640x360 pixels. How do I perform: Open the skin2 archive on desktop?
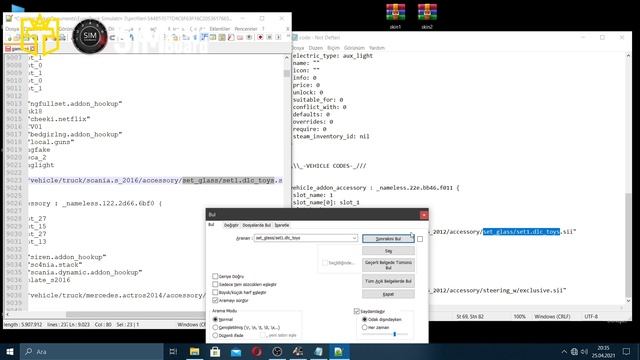click(x=427, y=16)
